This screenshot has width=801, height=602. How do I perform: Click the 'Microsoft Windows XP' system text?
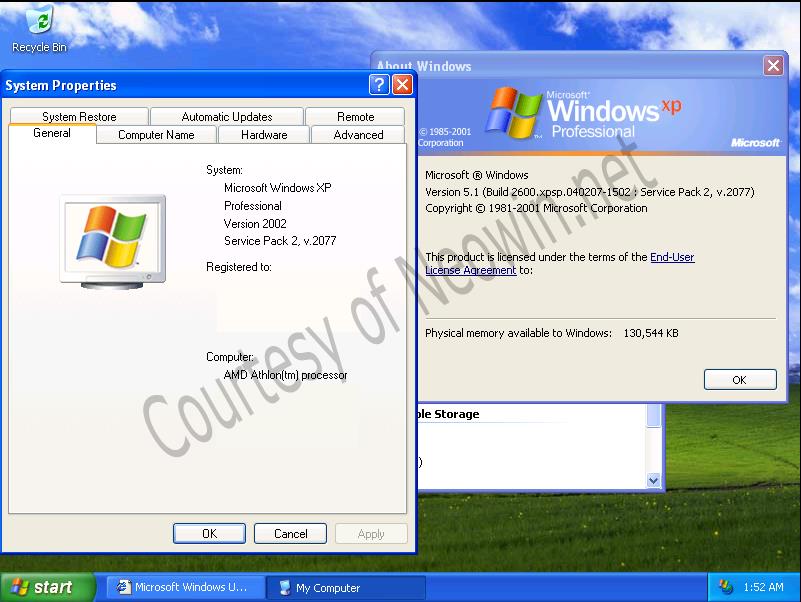tap(277, 188)
